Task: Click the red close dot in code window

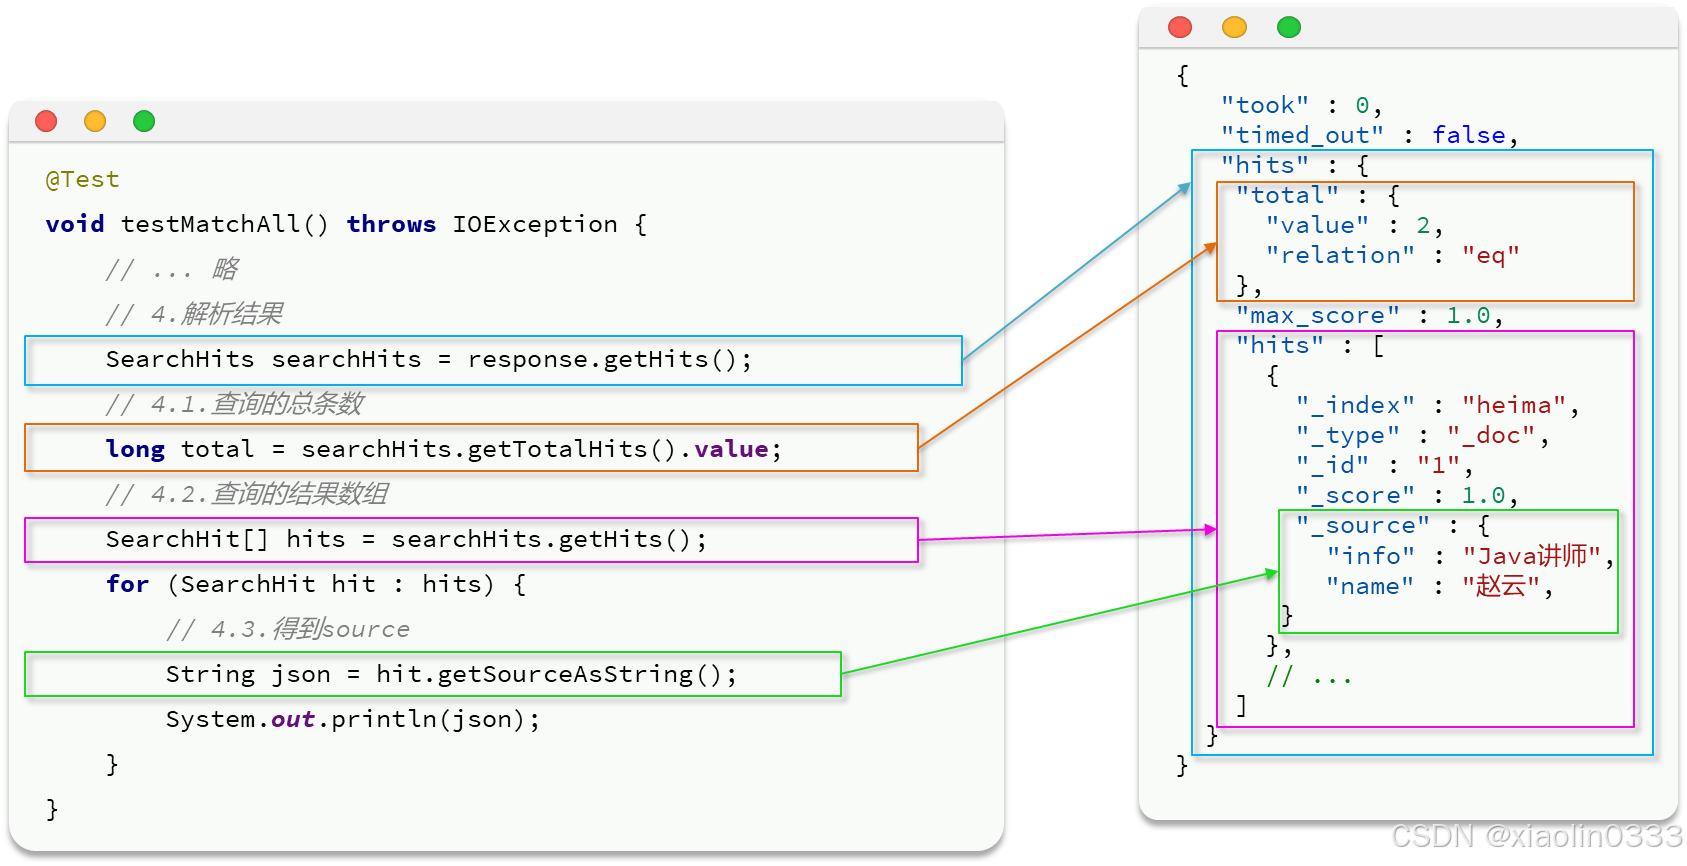Action: point(46,121)
